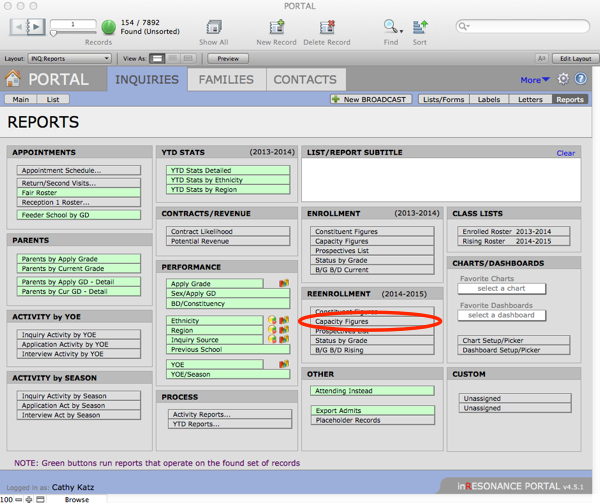Viewport: 600px width, 503px height.
Task: Click the blue help question mark icon
Action: point(581,79)
